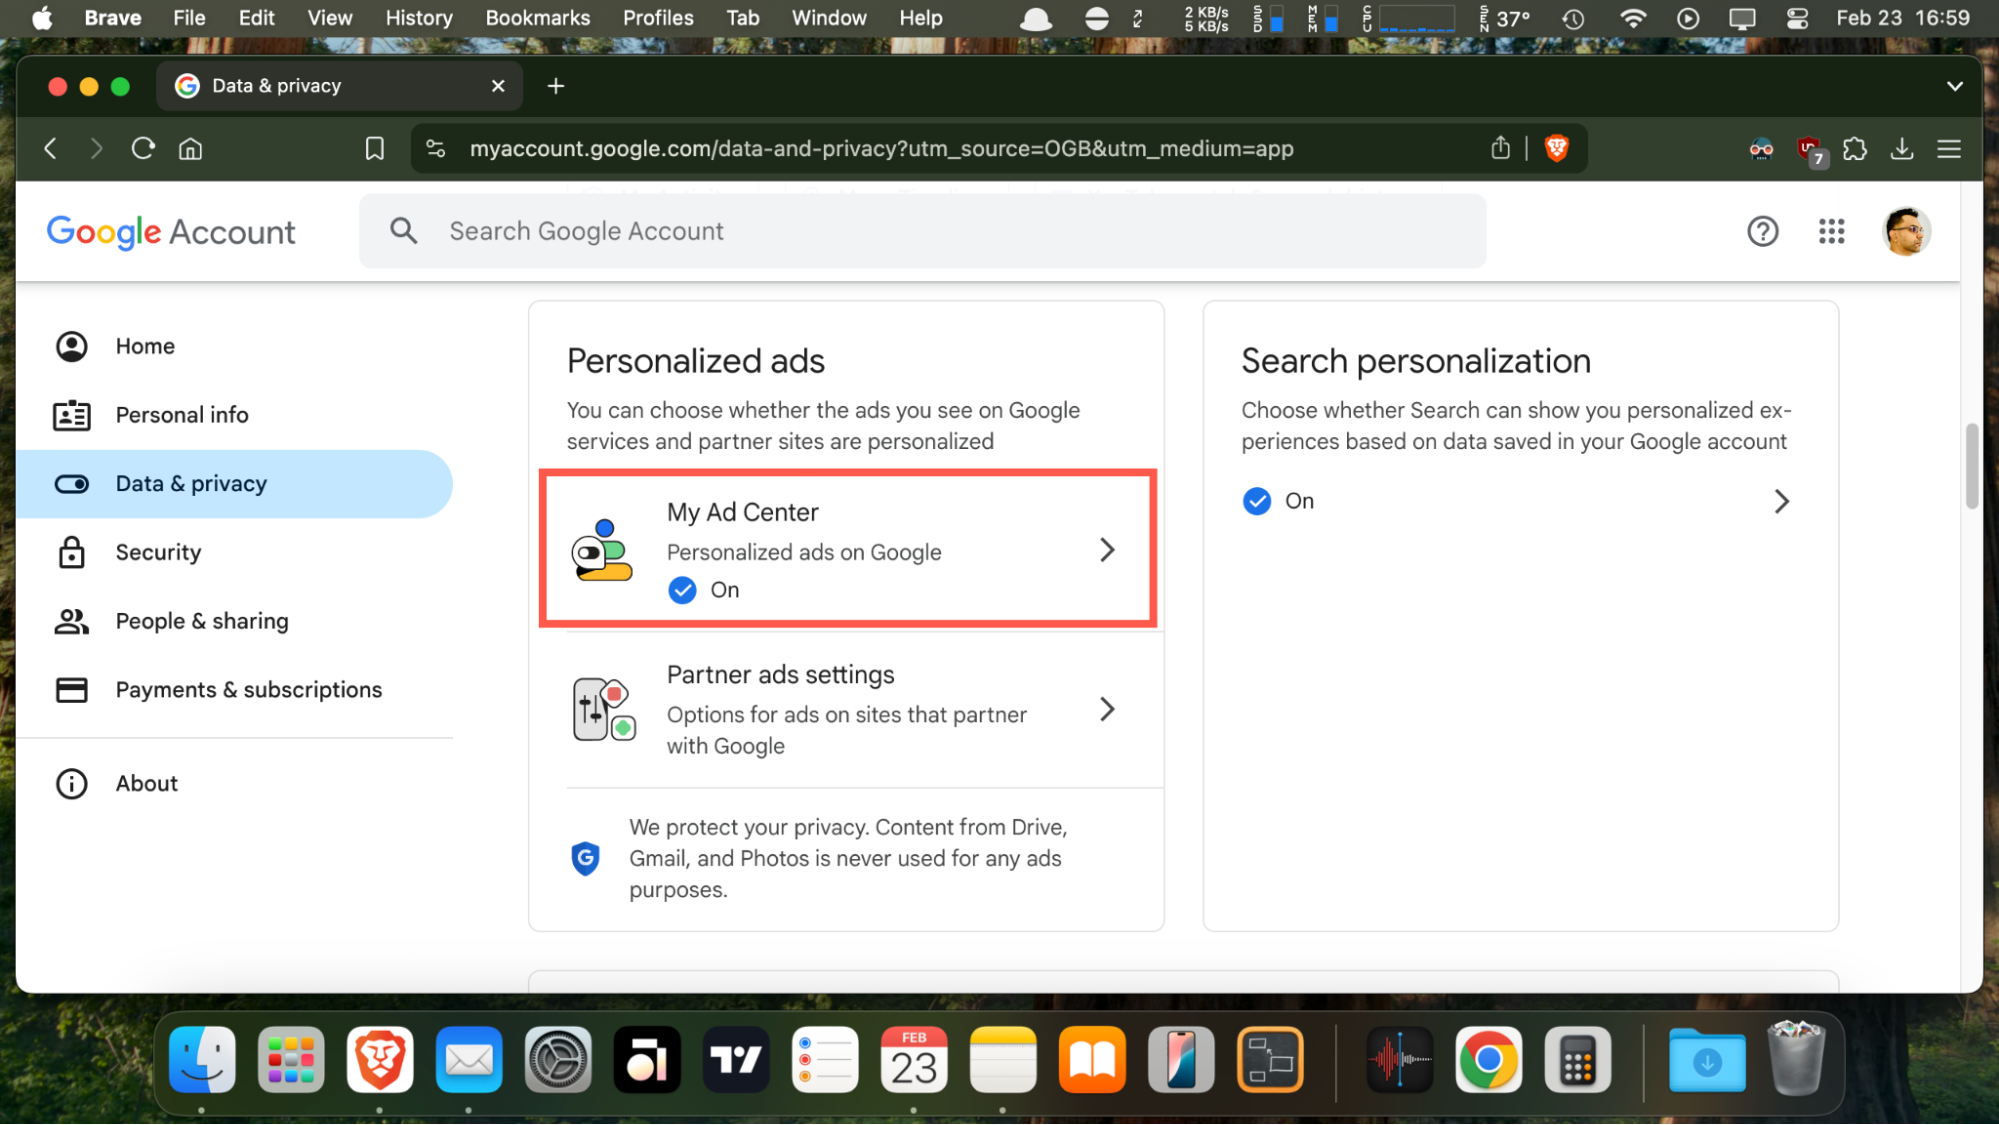Open Finder from the Dock

tap(202, 1060)
